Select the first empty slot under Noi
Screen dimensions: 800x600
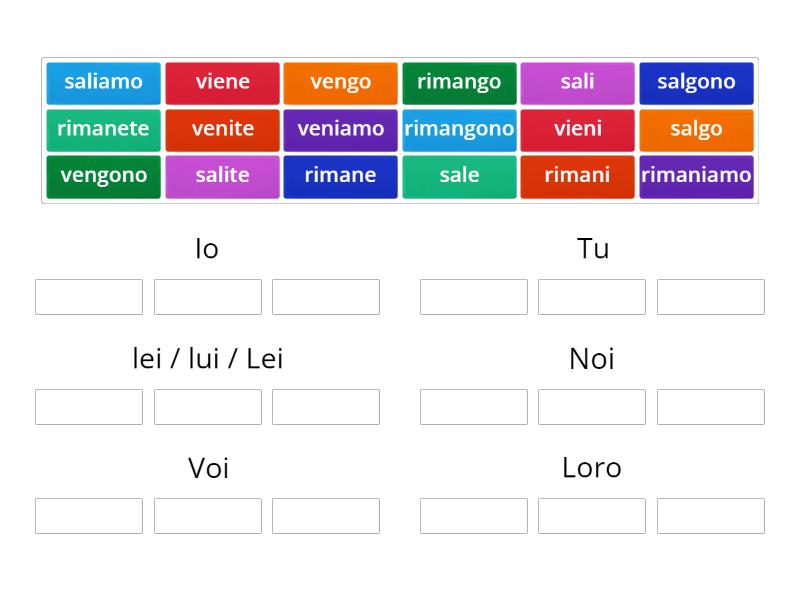point(474,407)
